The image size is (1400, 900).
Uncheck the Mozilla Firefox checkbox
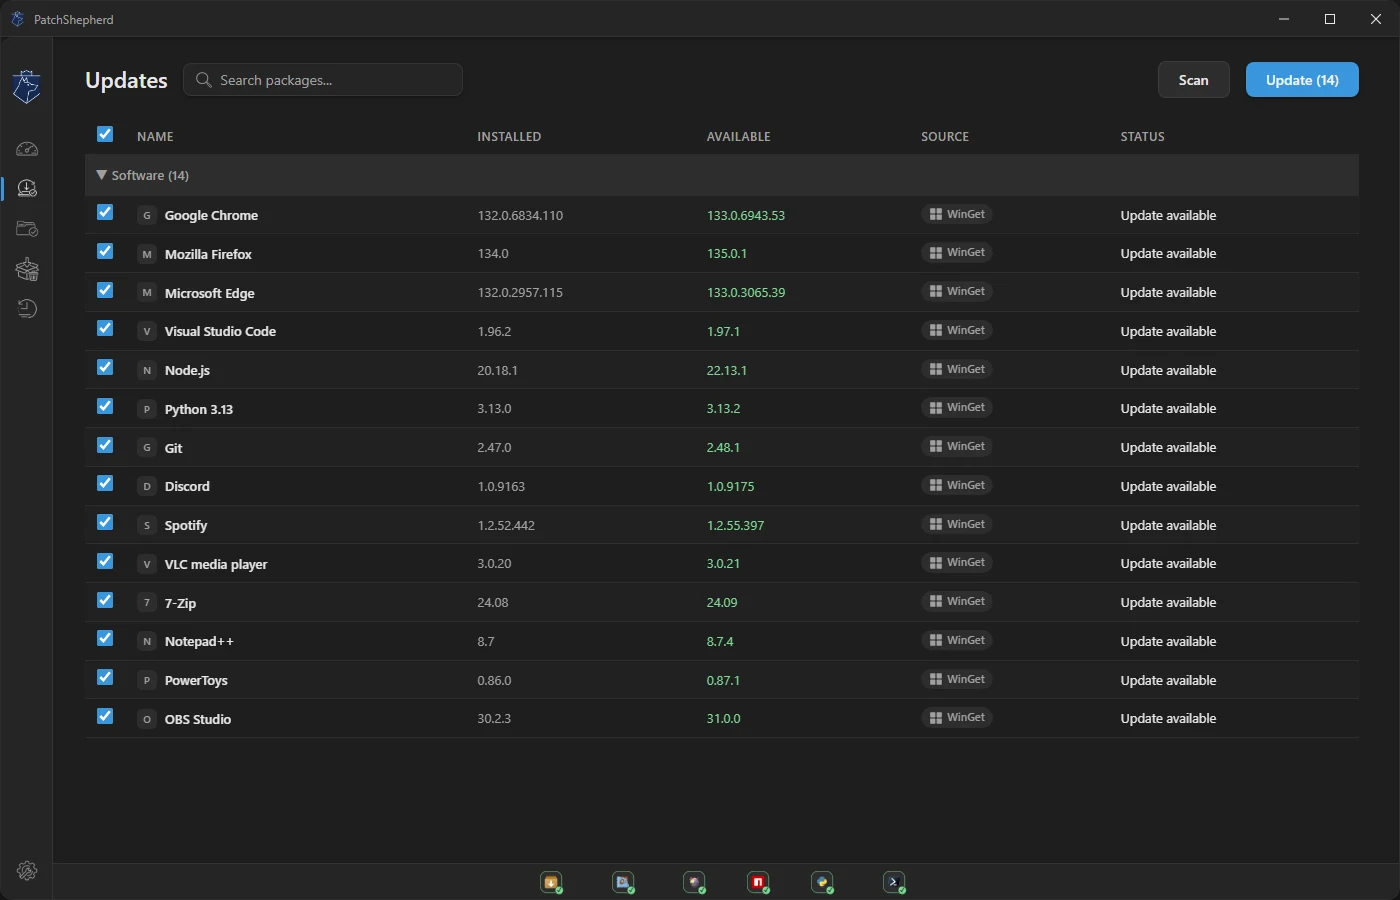coord(105,251)
